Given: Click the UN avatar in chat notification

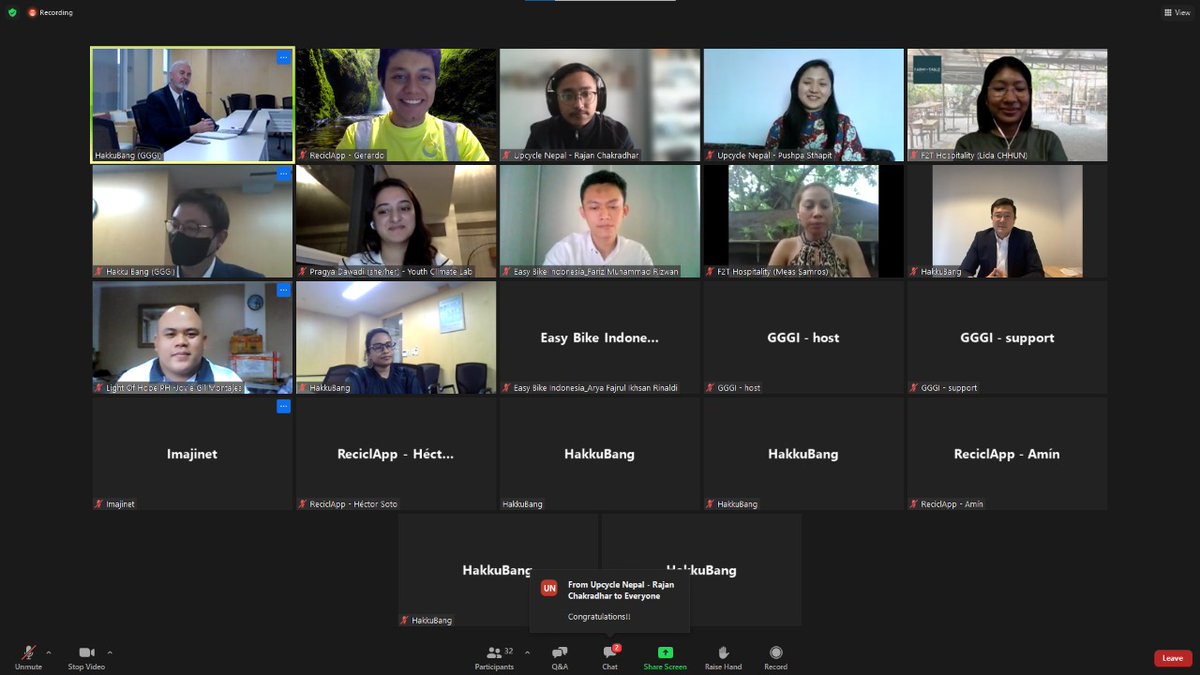Looking at the screenshot, I should point(549,588).
